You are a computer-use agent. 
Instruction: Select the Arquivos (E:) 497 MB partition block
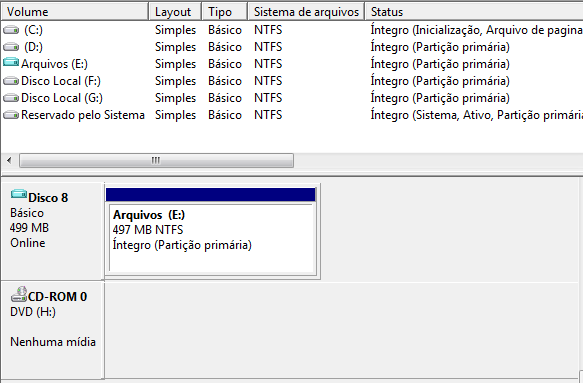coord(211,238)
